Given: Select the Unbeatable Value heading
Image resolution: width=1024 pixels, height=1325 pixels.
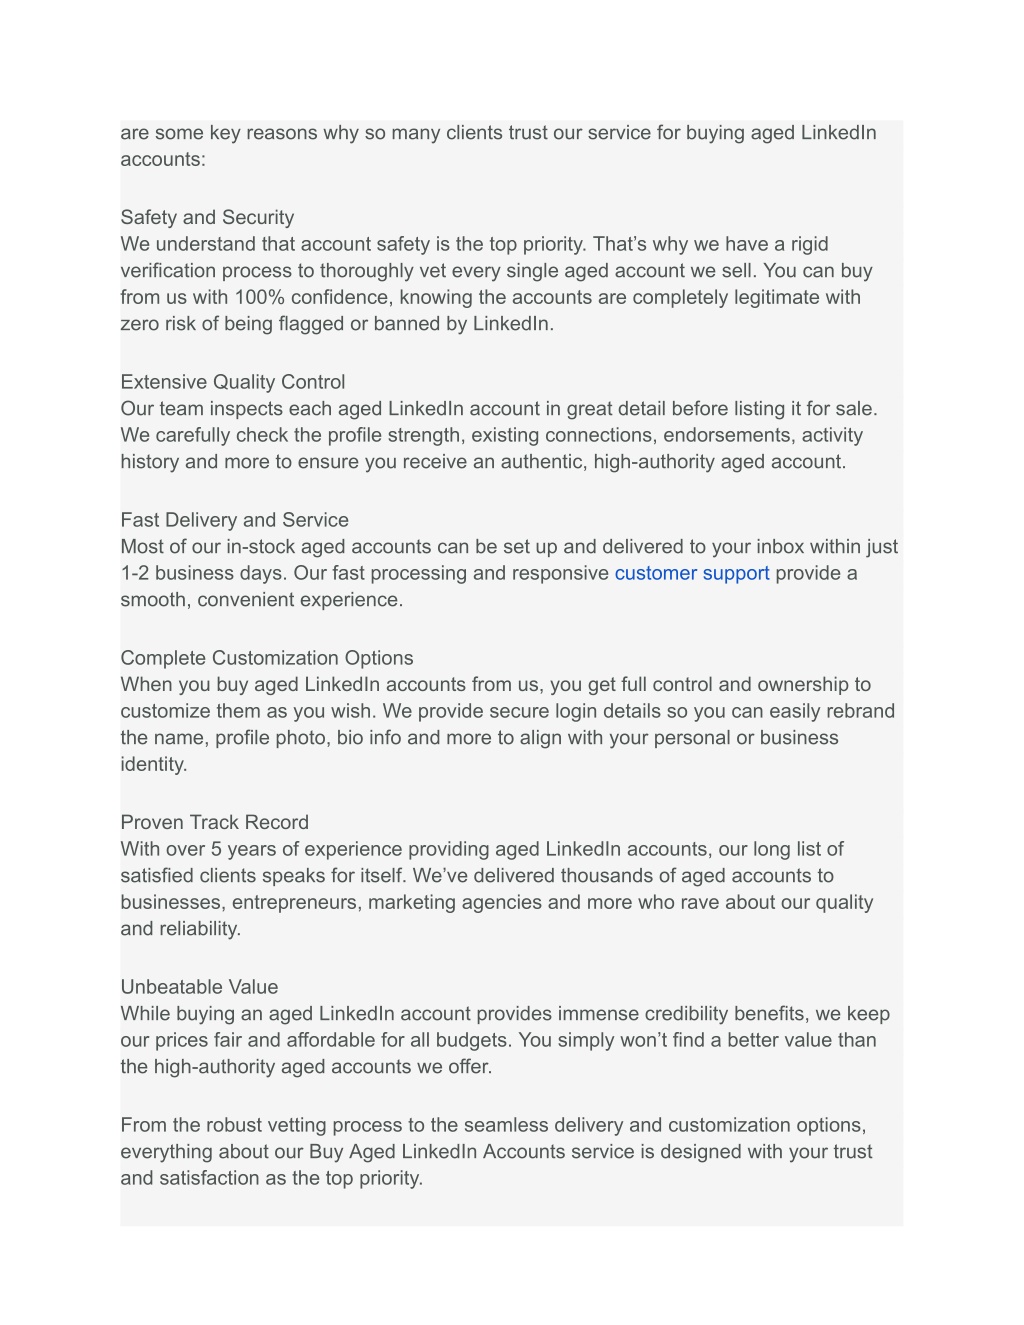Looking at the screenshot, I should [200, 987].
